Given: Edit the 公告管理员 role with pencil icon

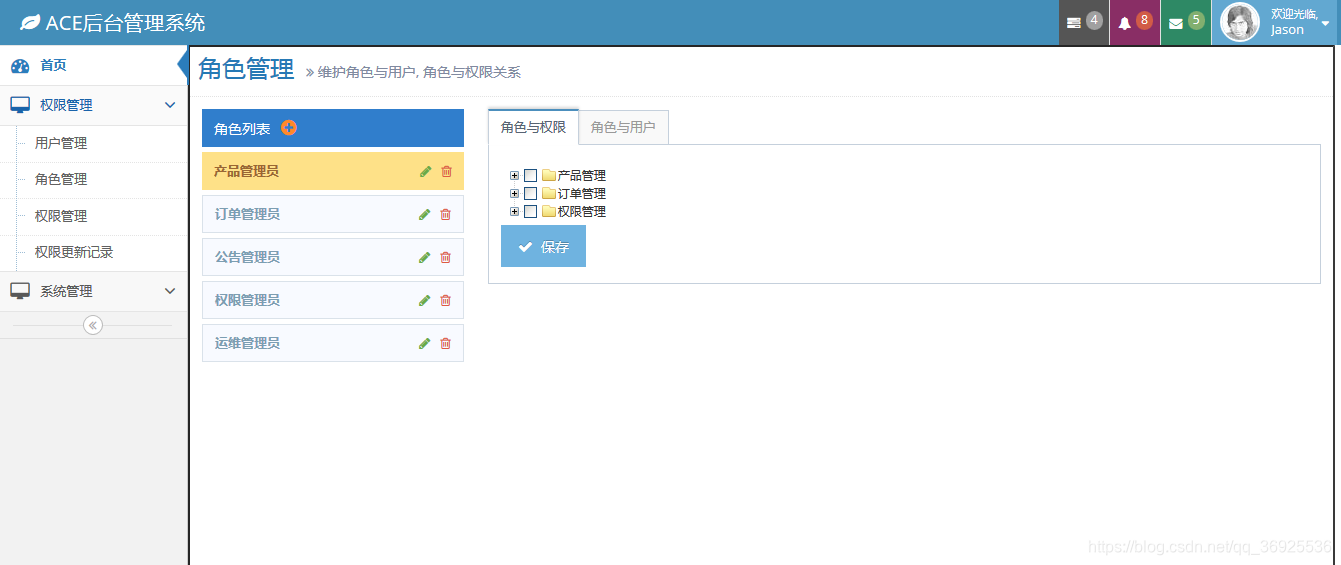Looking at the screenshot, I should (x=425, y=257).
